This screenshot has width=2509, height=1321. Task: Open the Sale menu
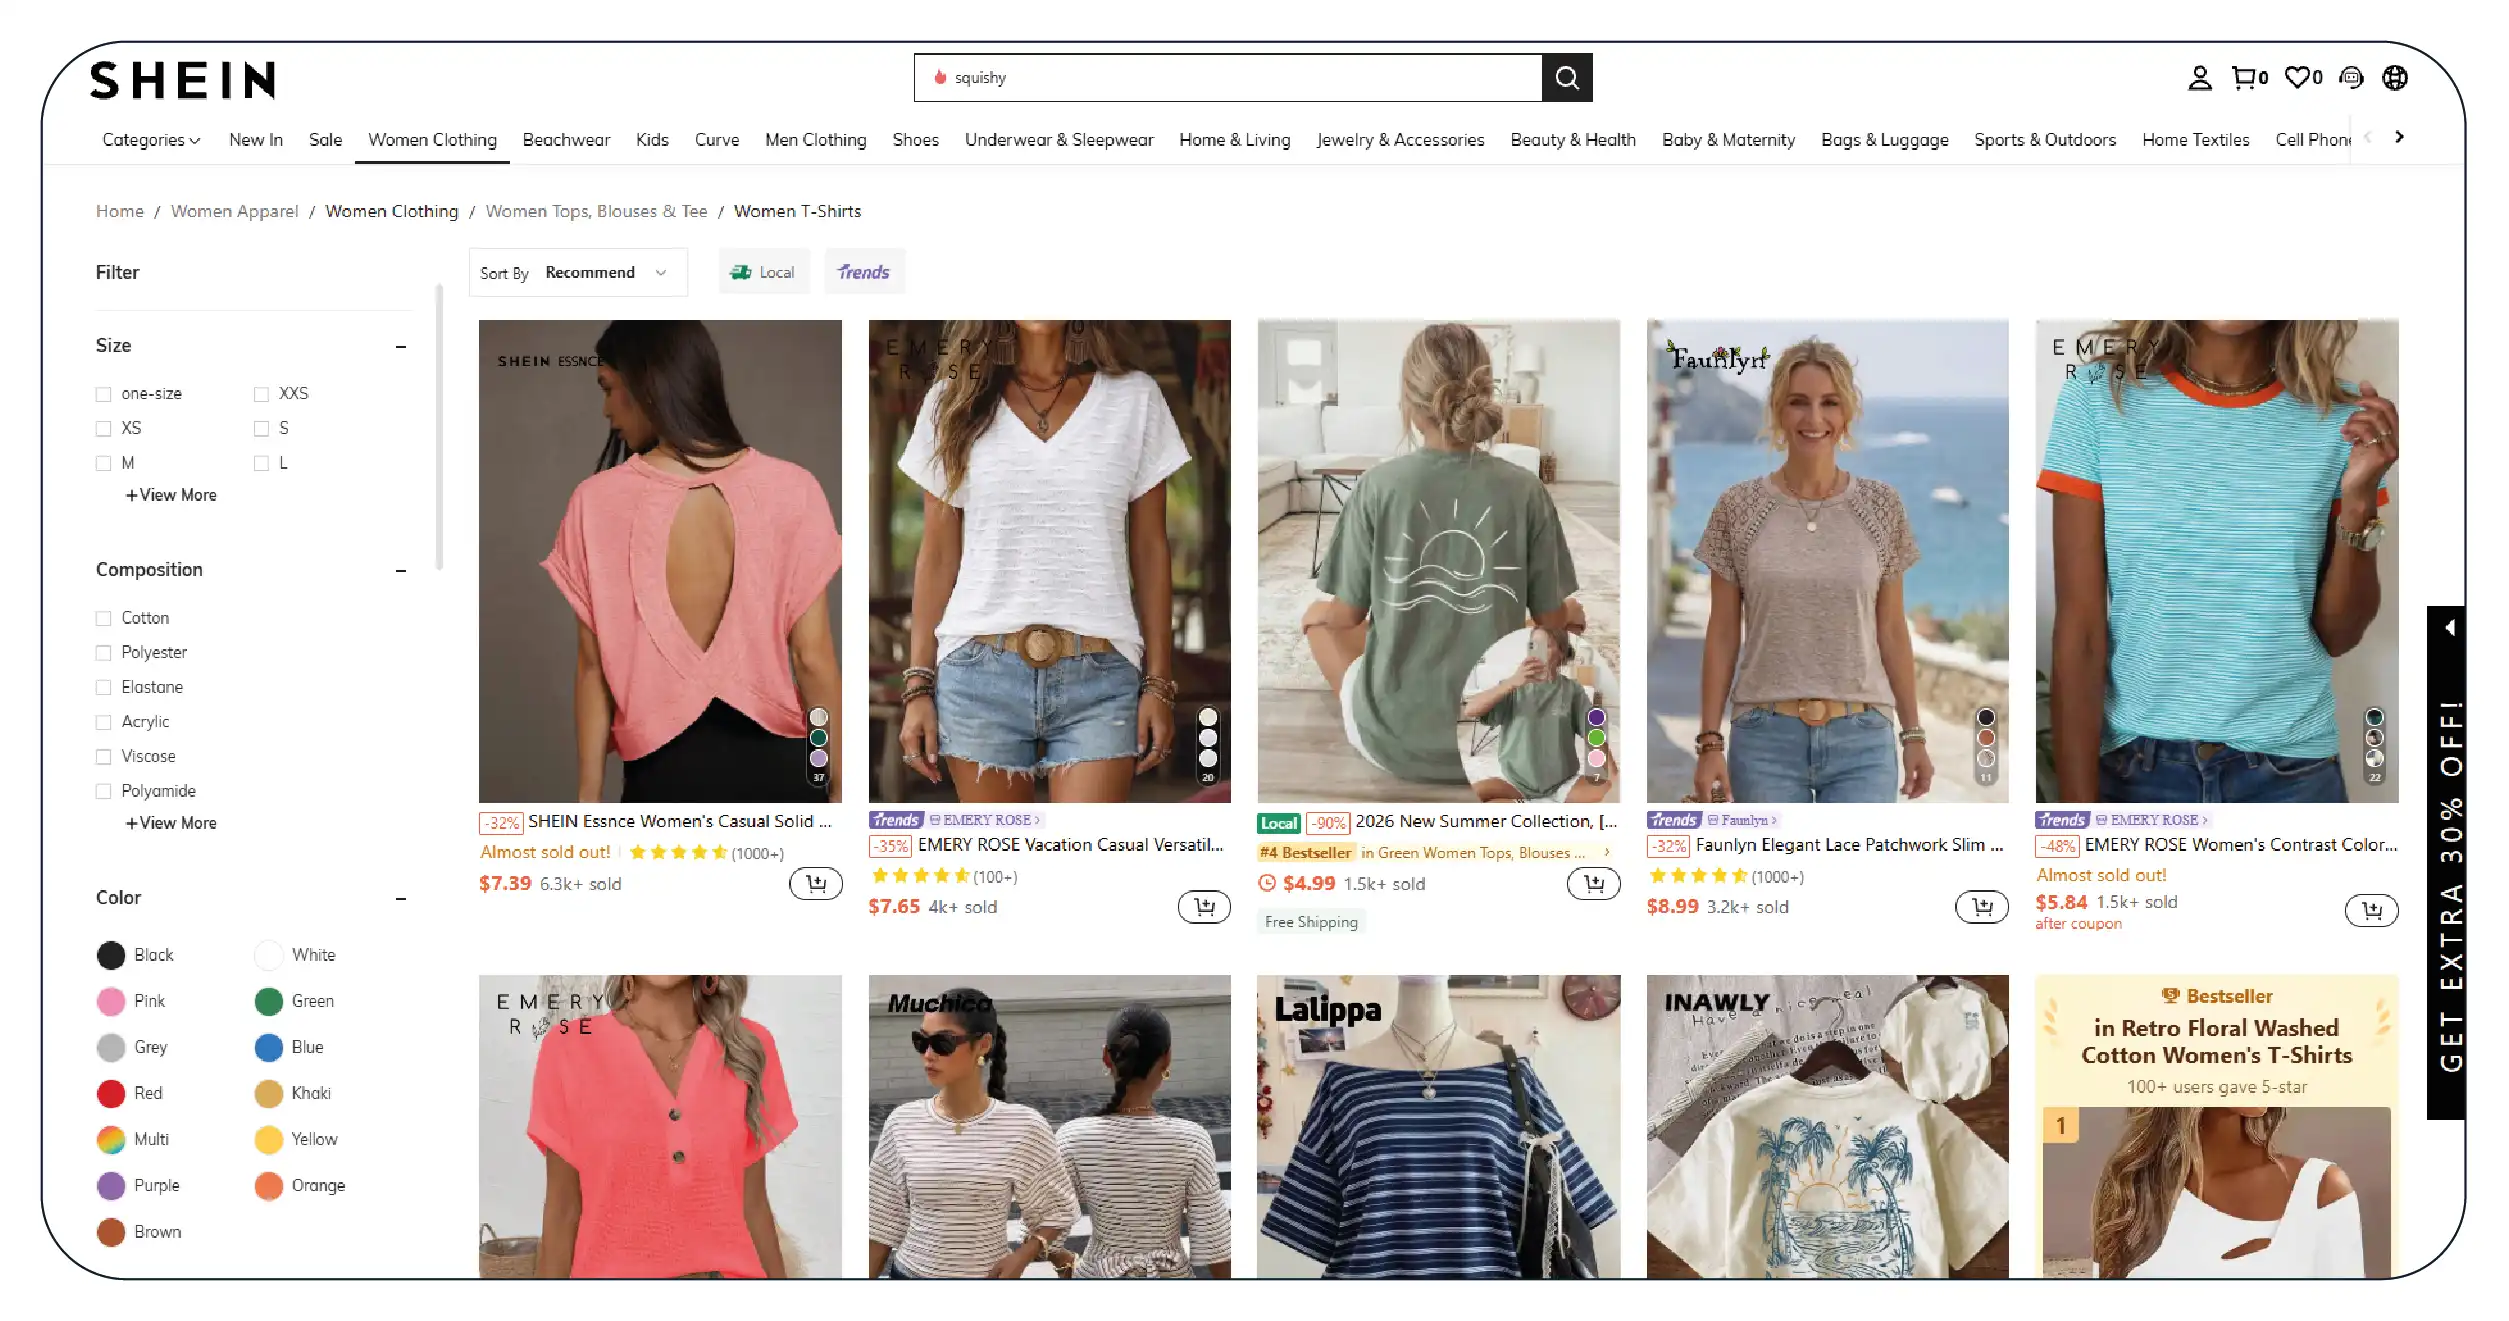(x=325, y=140)
